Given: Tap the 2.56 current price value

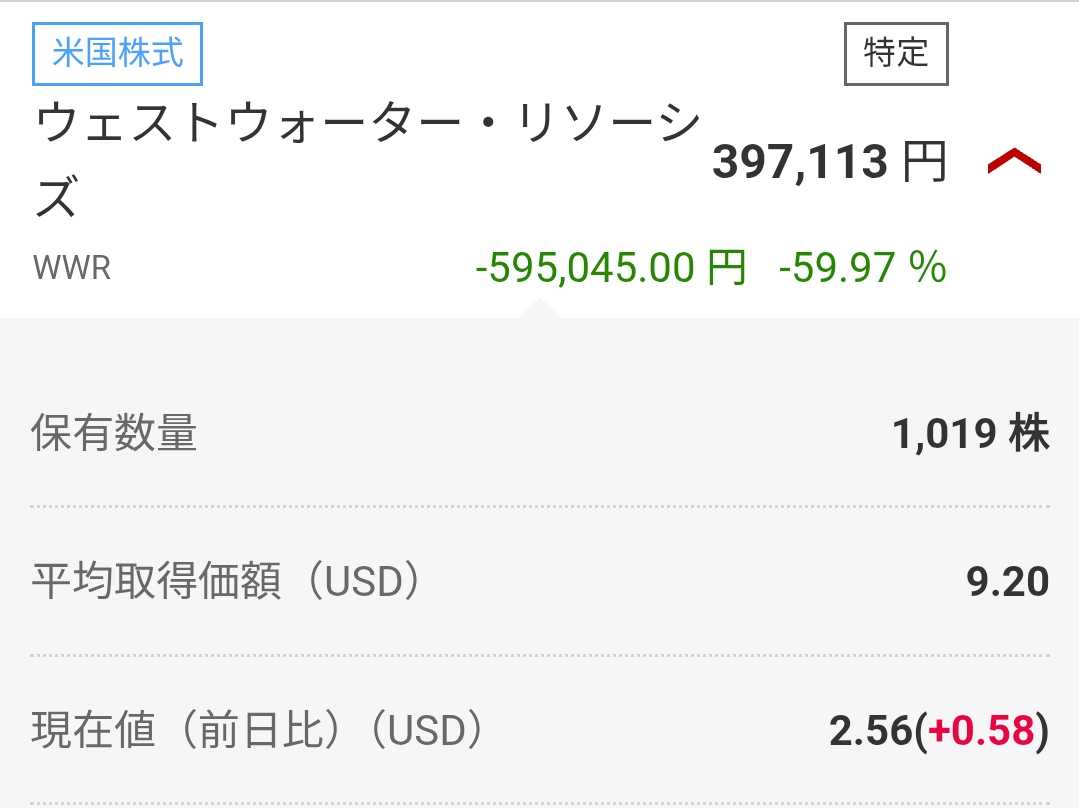Looking at the screenshot, I should (x=871, y=731).
